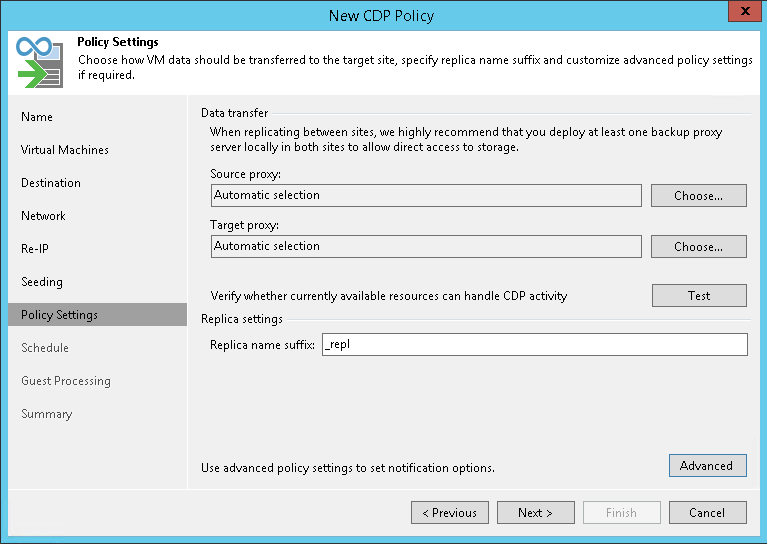Switch to the Destination step
The height and width of the screenshot is (544, 767).
(x=51, y=183)
